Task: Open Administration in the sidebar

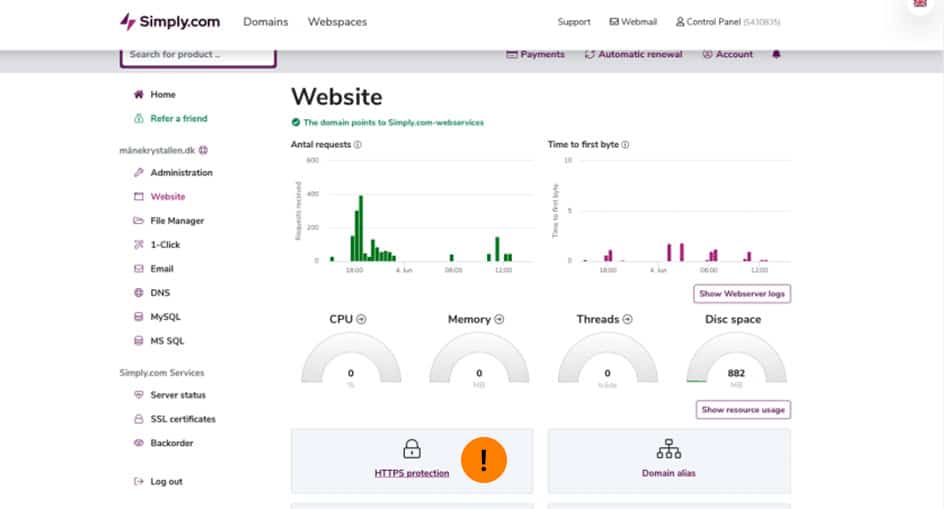Action: [181, 172]
